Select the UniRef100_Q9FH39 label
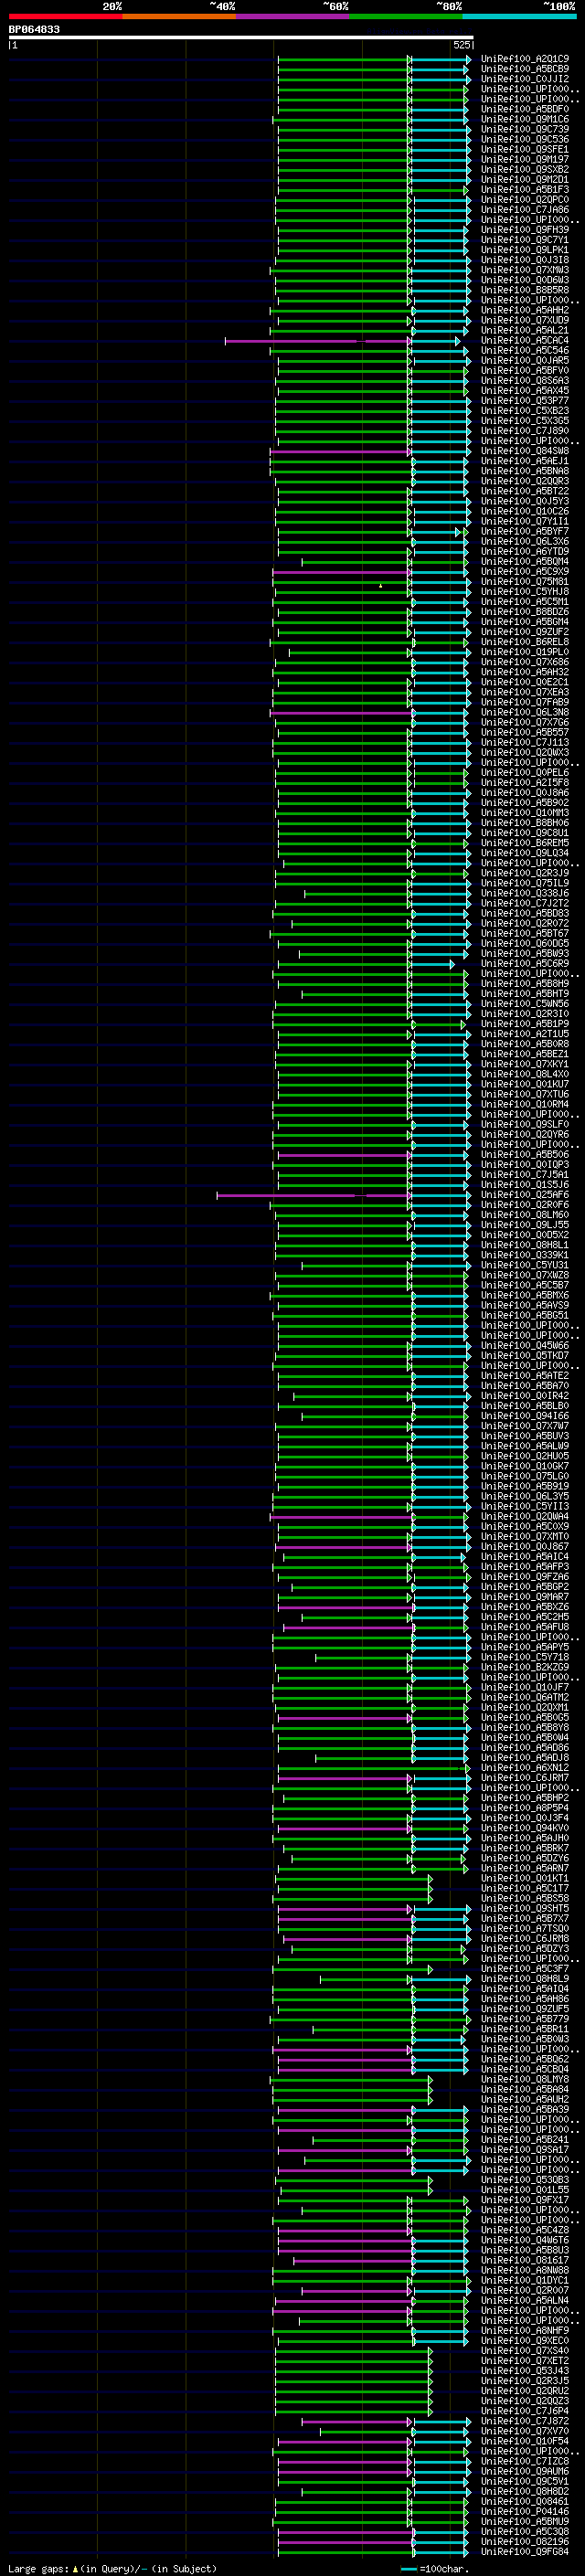585x2576 pixels. pyautogui.click(x=525, y=230)
